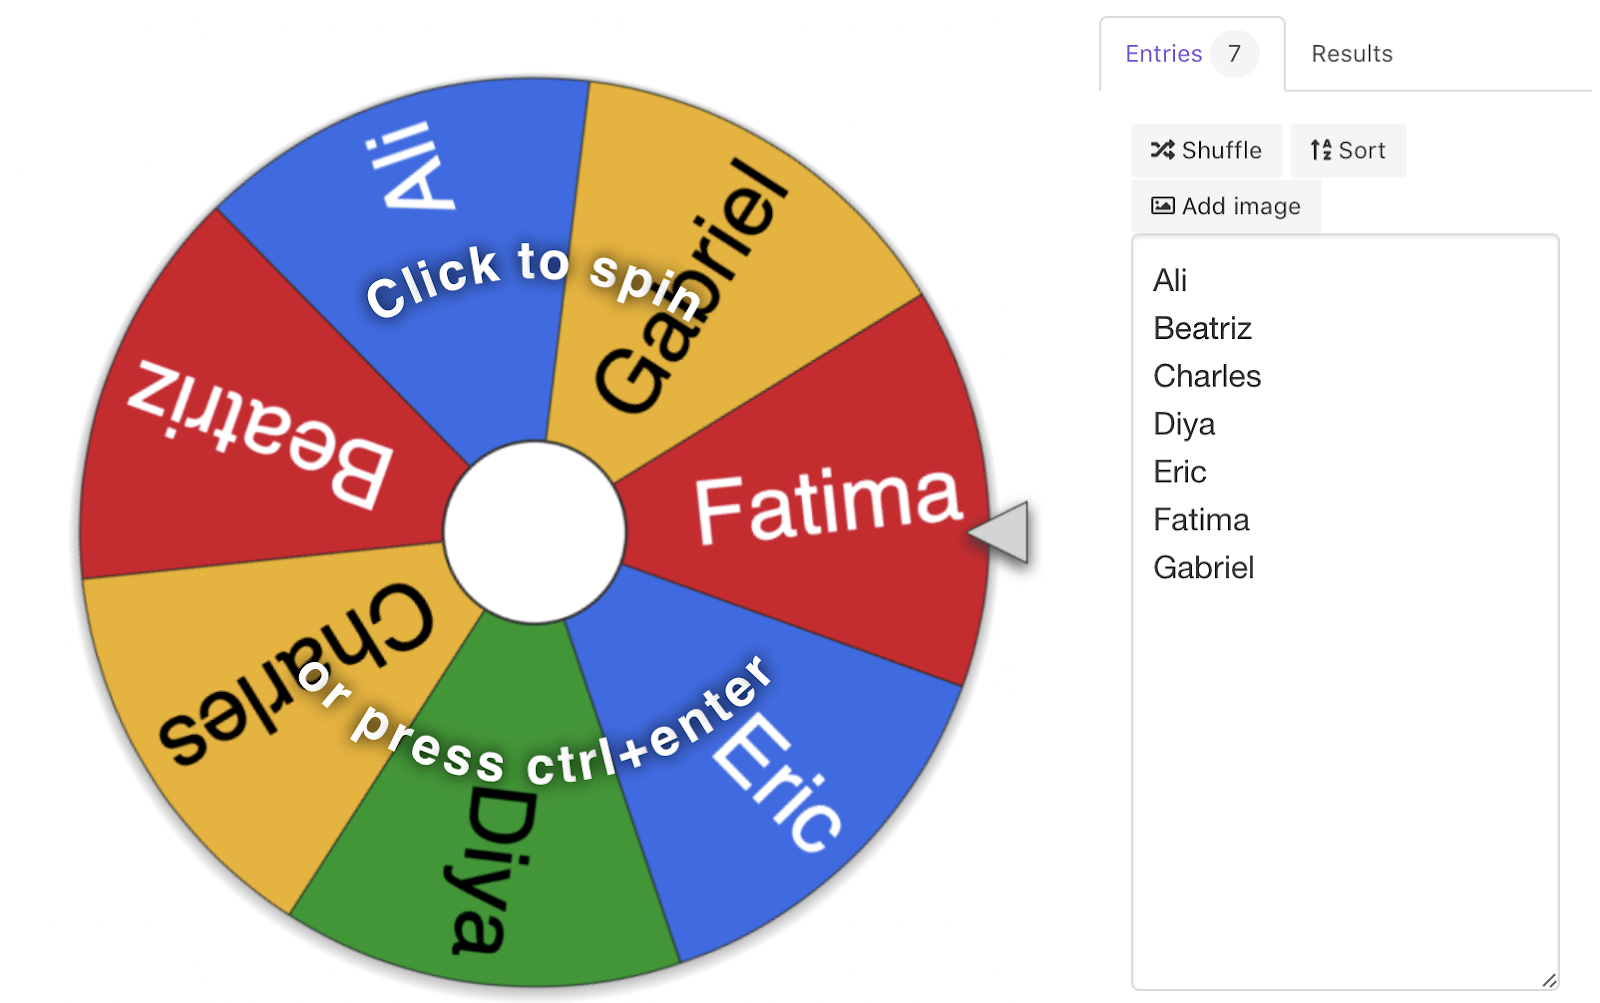
Task: Click the gray wheel pointer arrow
Action: tap(1001, 532)
